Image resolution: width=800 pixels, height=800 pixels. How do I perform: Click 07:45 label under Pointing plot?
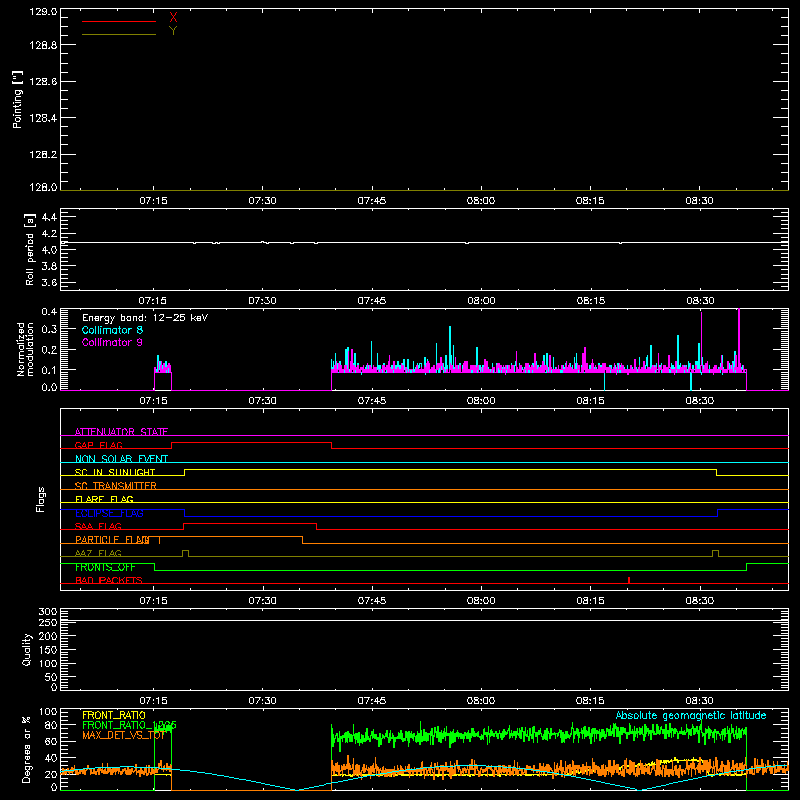[371, 201]
